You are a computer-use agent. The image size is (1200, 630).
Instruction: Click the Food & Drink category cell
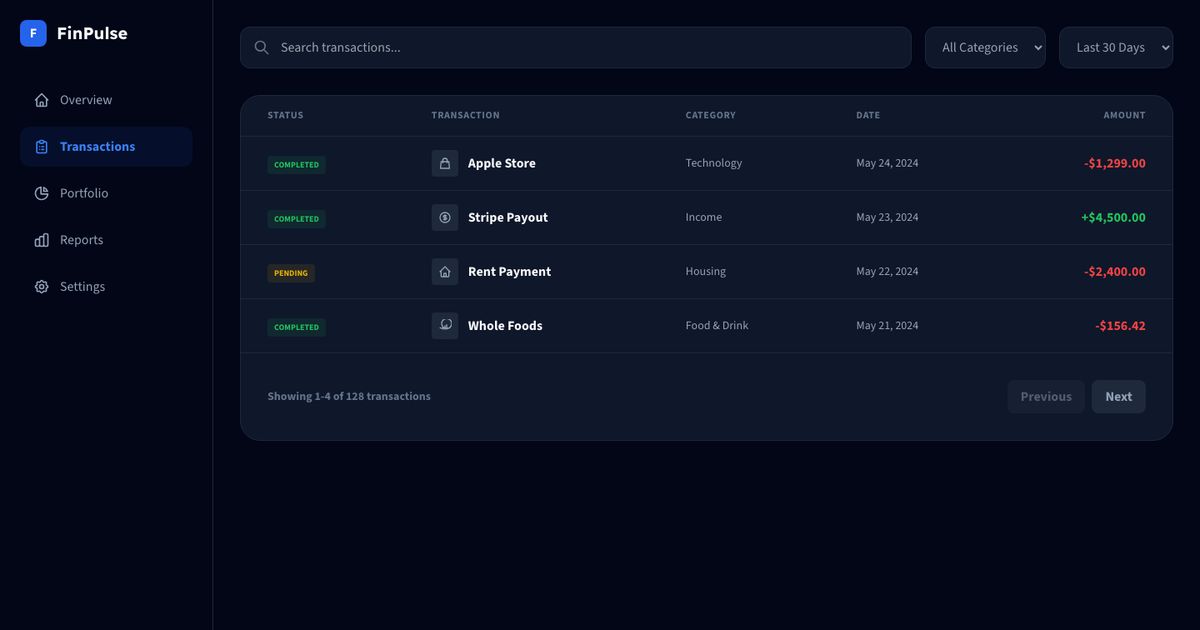717,325
